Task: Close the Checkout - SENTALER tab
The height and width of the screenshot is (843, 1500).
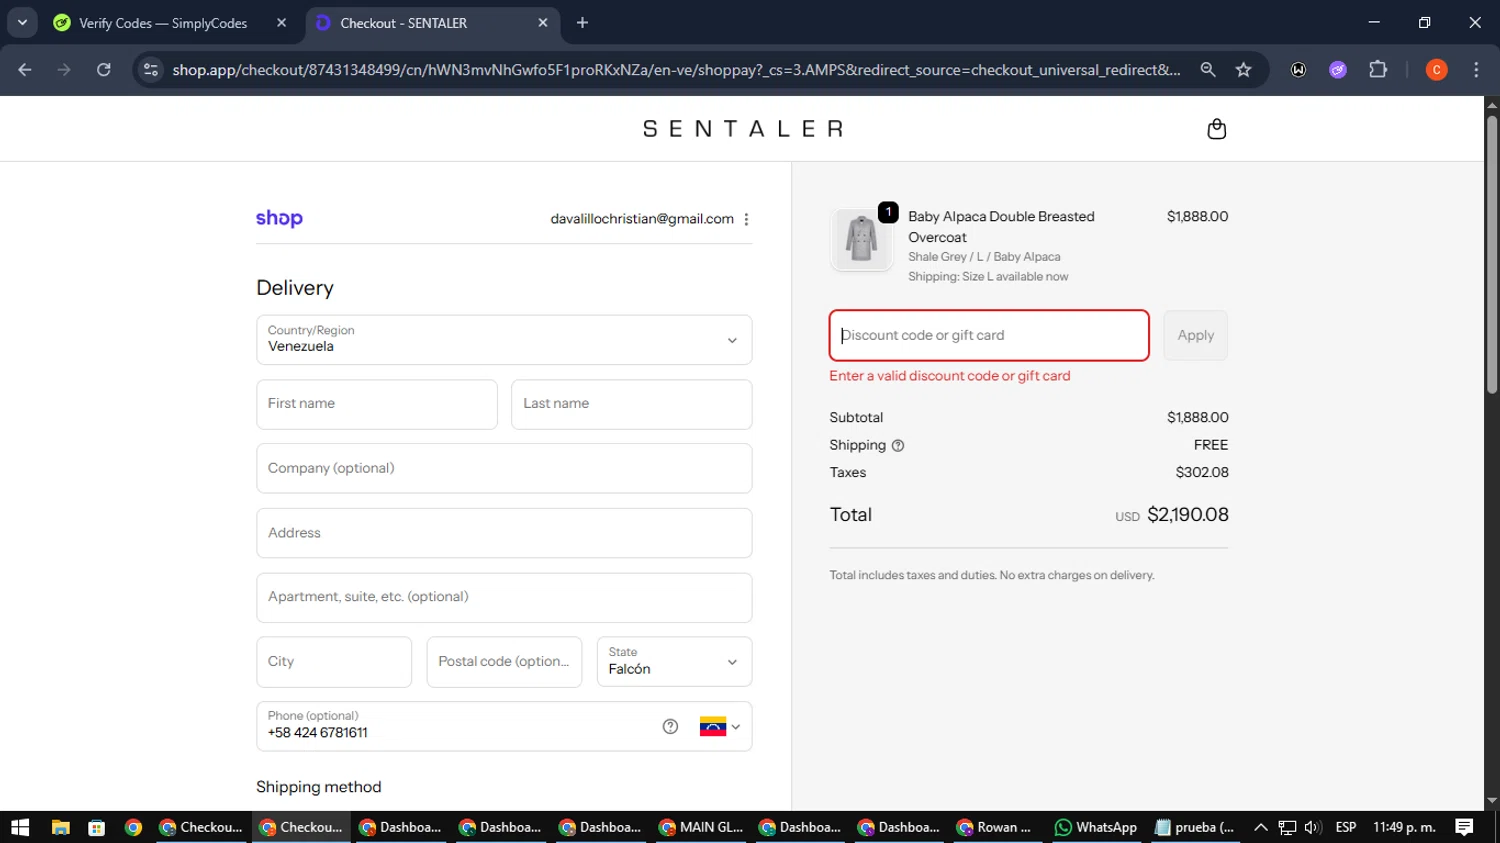Action: click(x=543, y=23)
